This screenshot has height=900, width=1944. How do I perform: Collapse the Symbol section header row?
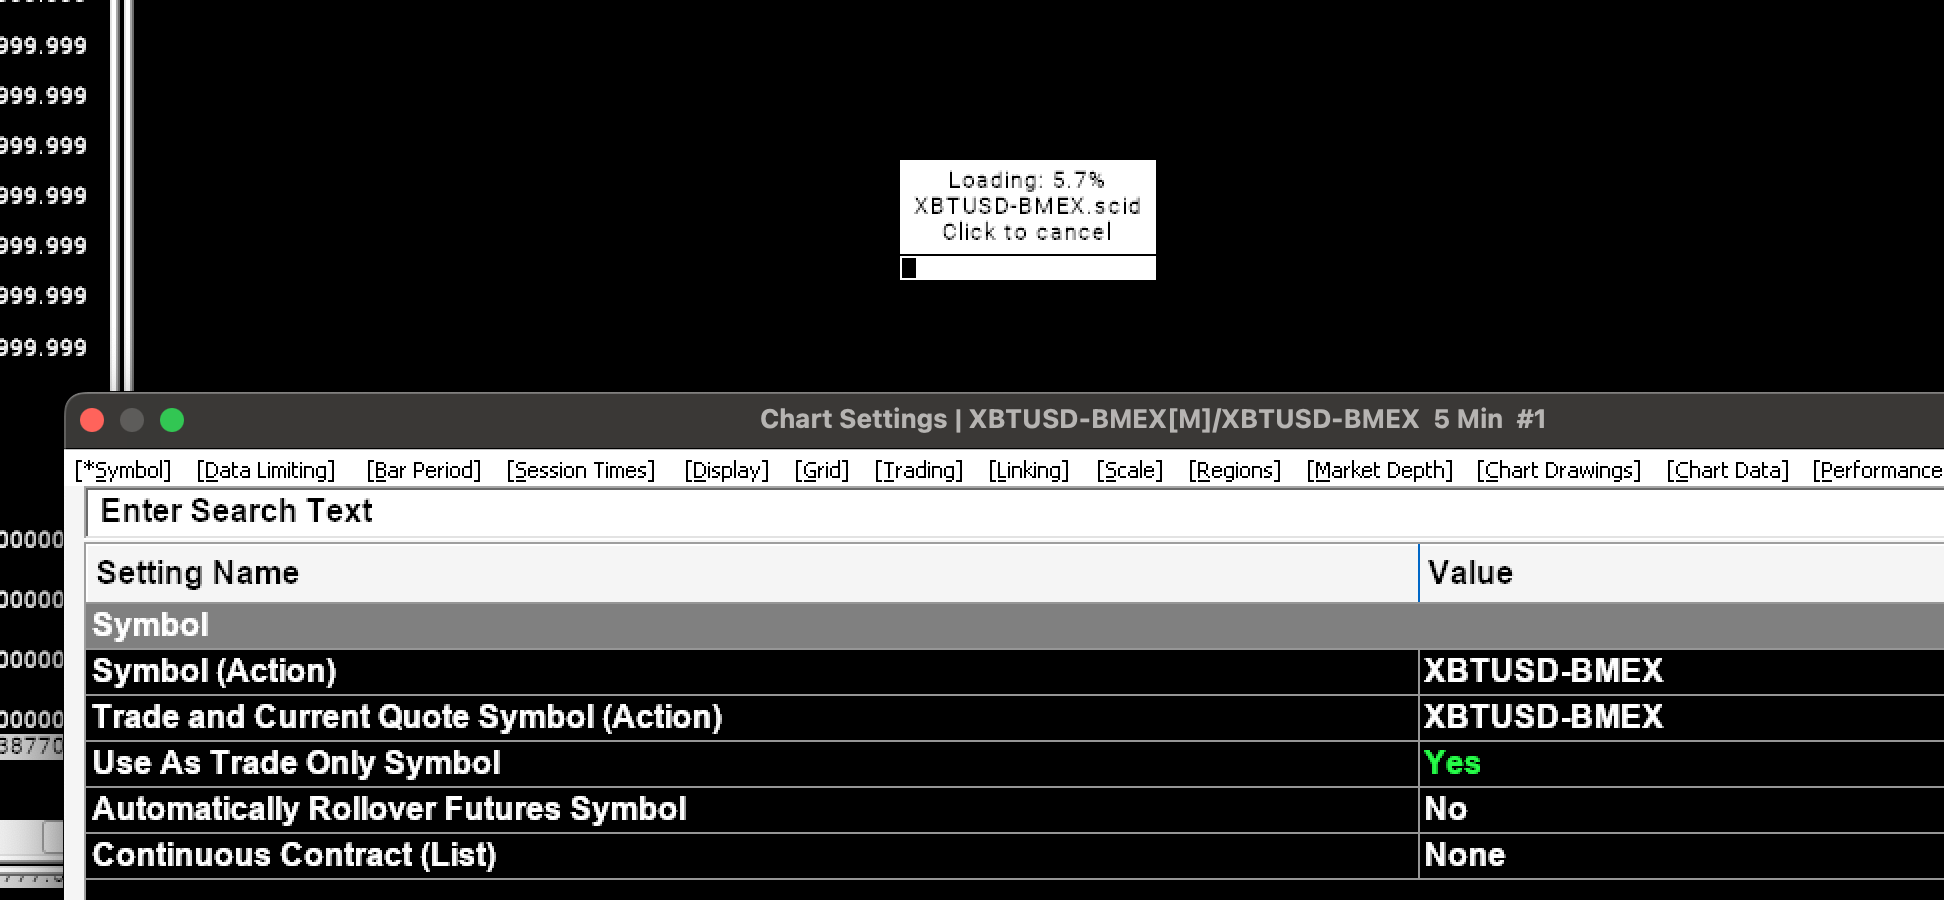click(x=1015, y=625)
